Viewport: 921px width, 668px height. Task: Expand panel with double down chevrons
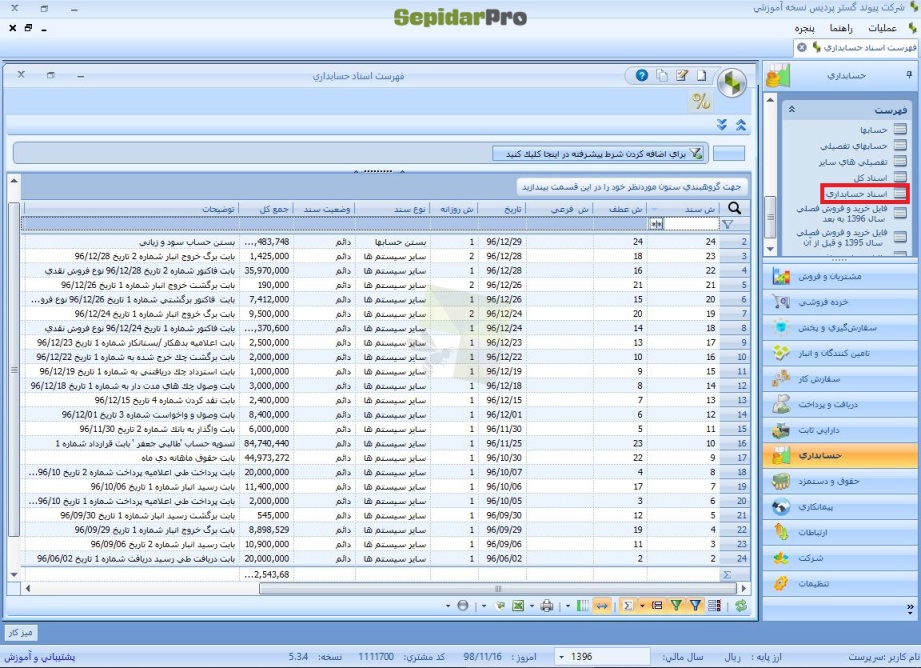pos(722,125)
